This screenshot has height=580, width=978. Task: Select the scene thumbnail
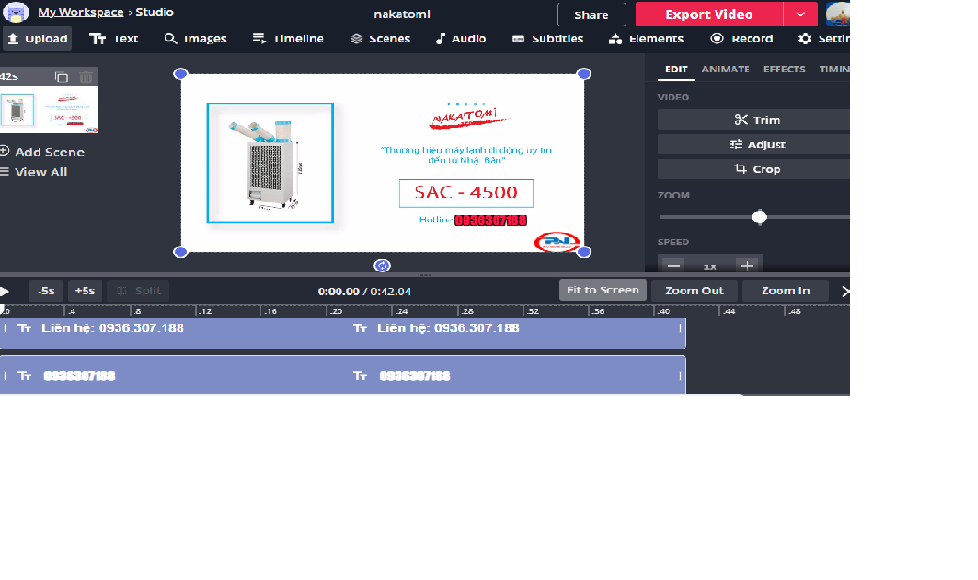click(x=49, y=109)
